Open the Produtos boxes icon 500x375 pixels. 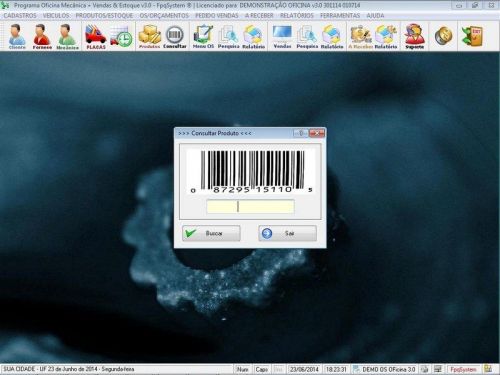[149, 36]
